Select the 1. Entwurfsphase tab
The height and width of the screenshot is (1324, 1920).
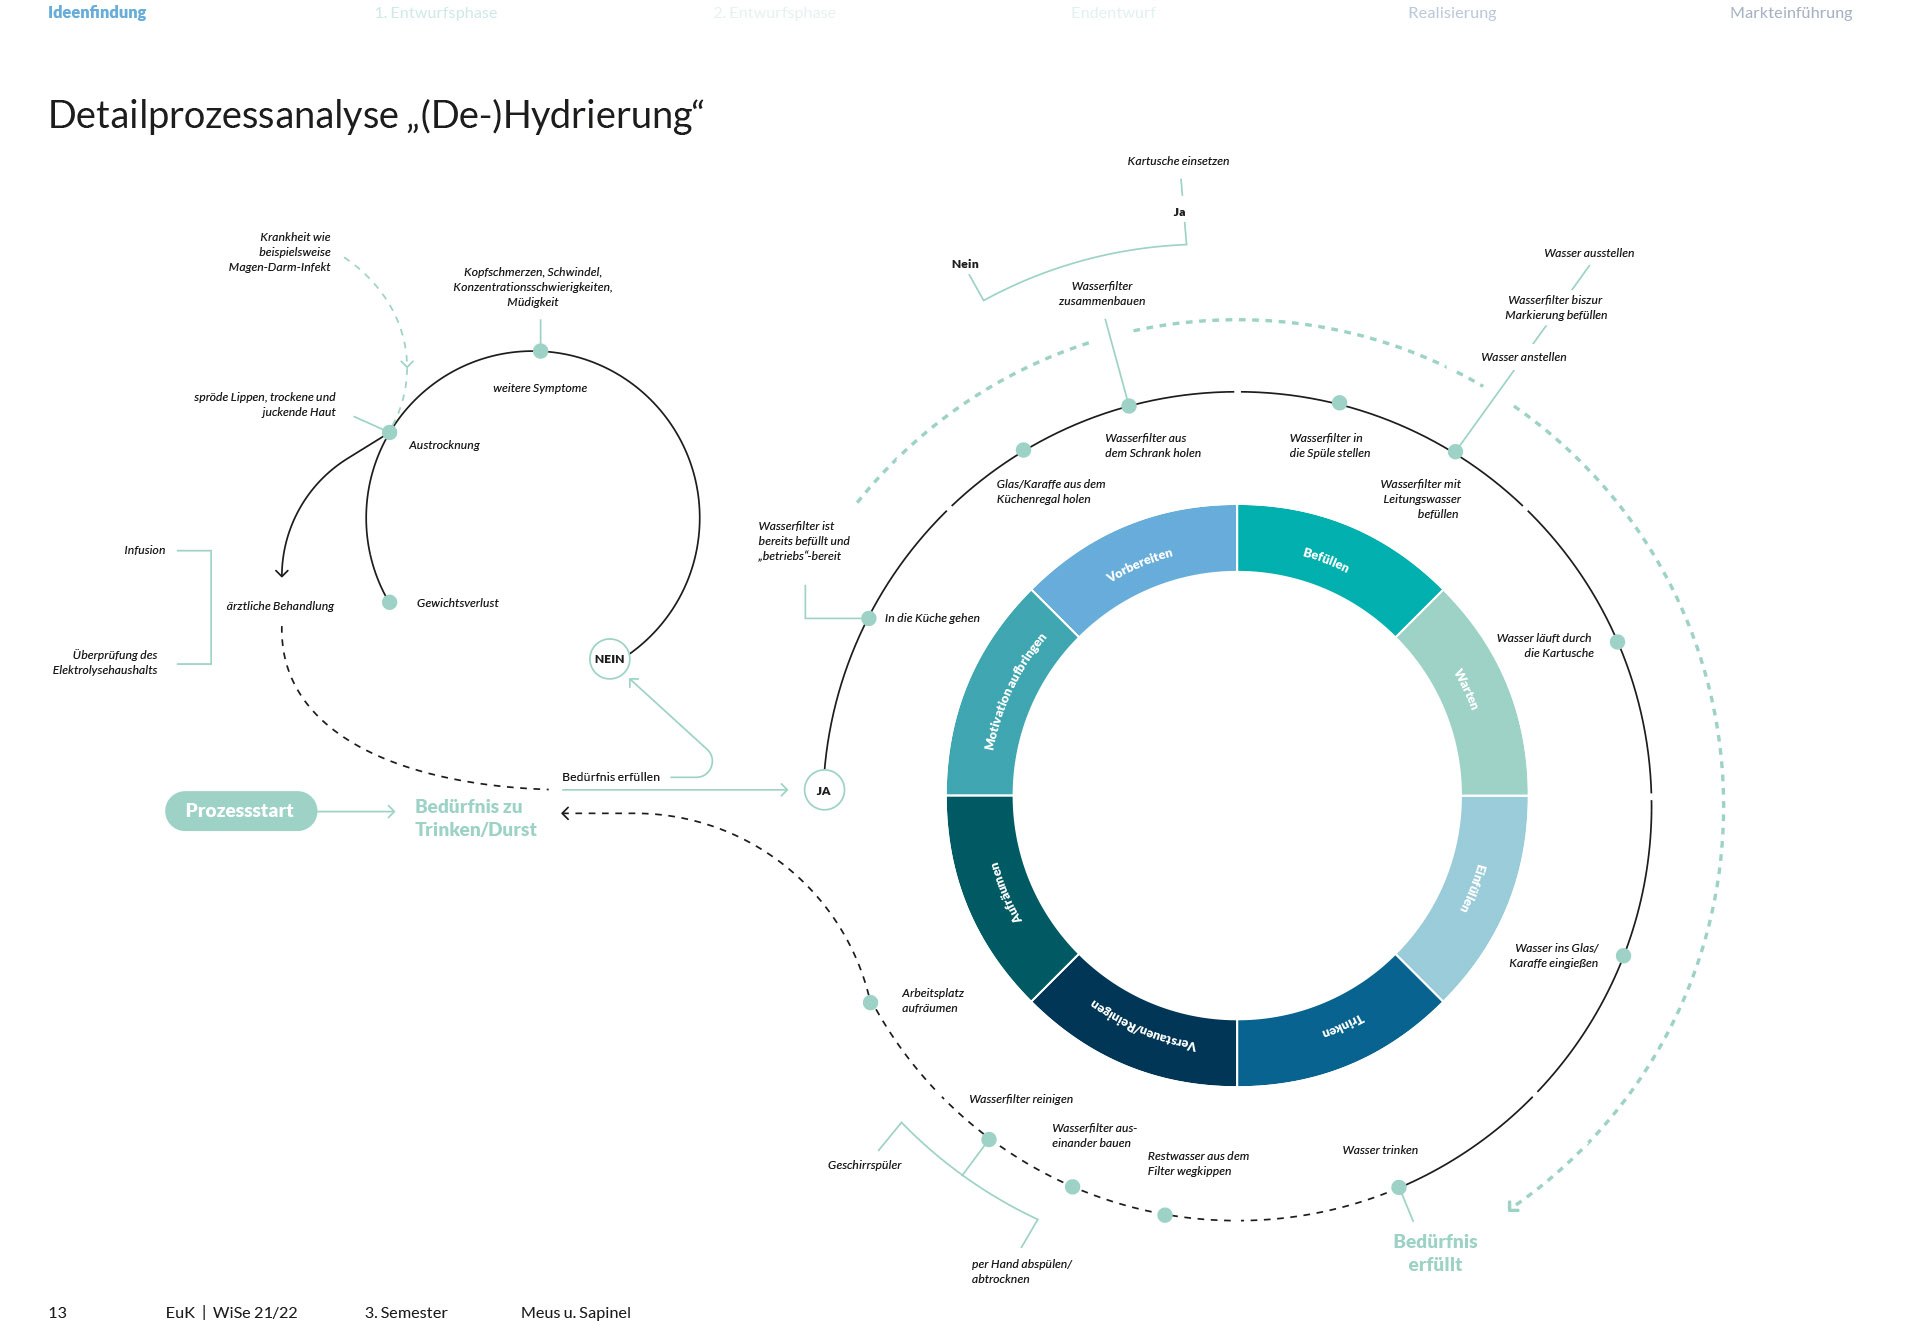[435, 13]
